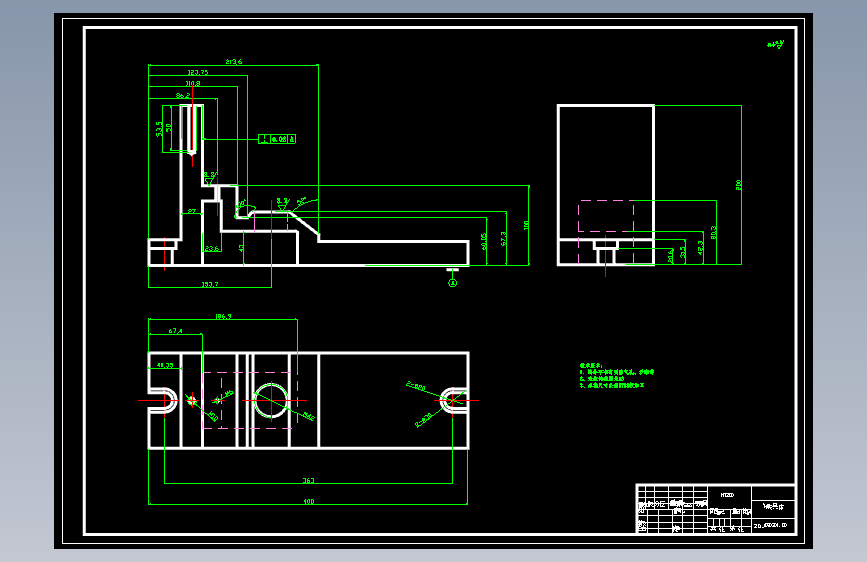Pick the 153.7 bottom dimension
Image resolution: width=867 pixels, height=562 pixels.
pyautogui.click(x=210, y=284)
